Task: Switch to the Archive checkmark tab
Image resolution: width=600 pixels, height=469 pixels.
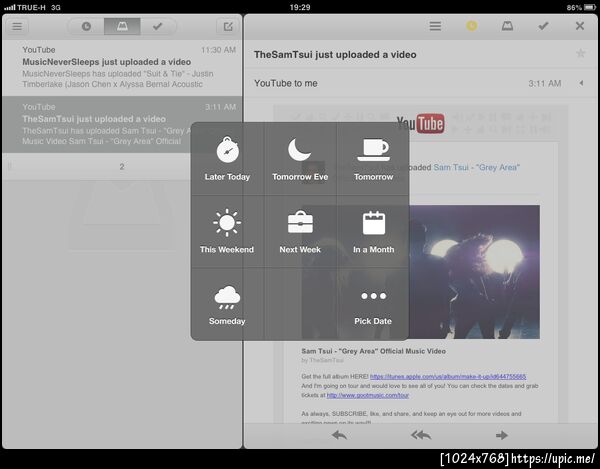Action: click(x=158, y=26)
